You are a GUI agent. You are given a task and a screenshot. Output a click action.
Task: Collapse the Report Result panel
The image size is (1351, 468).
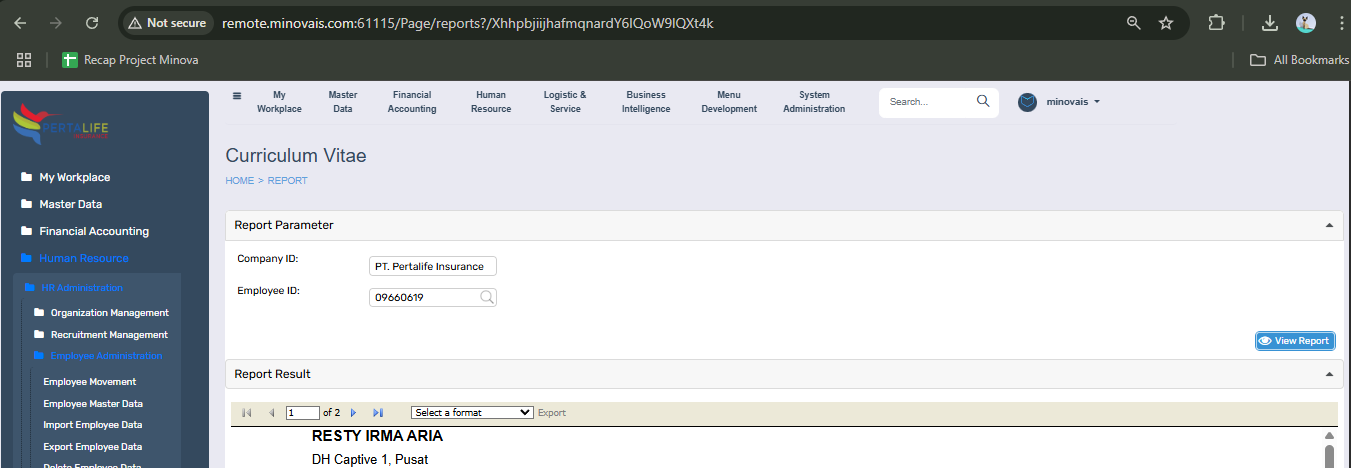tap(1329, 374)
